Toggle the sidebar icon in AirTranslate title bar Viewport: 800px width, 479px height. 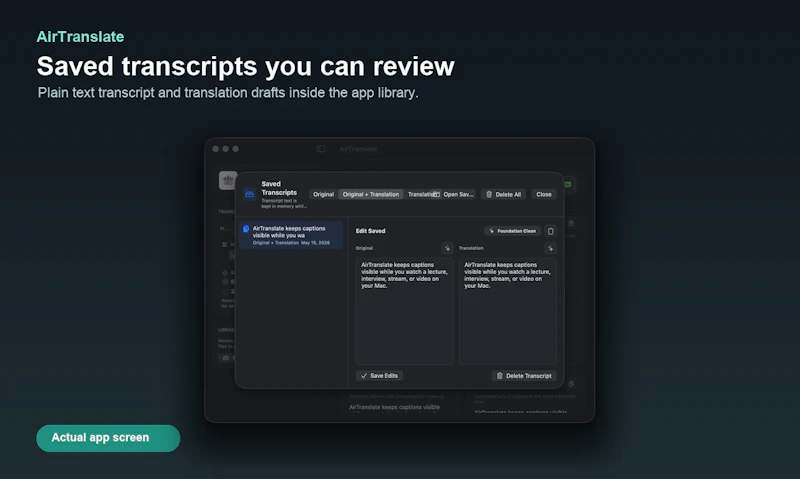tap(321, 149)
